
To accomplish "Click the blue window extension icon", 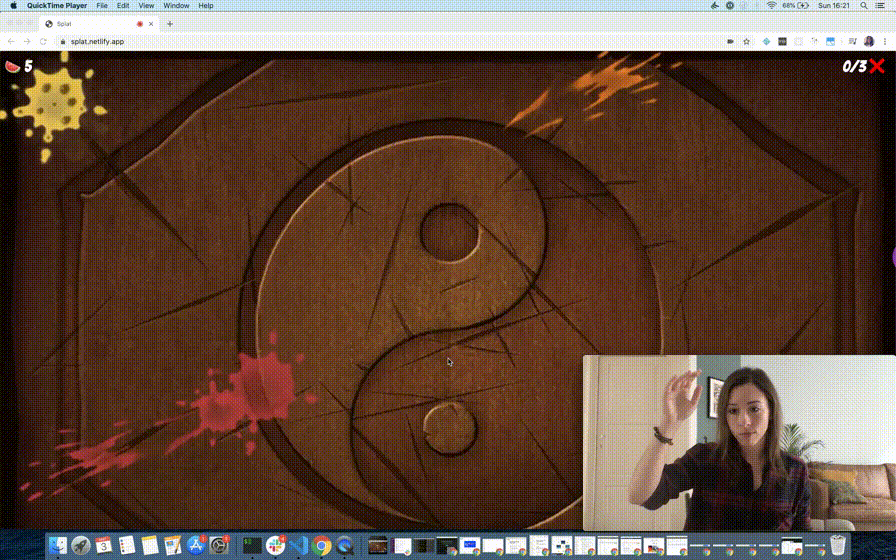I will pos(830,42).
